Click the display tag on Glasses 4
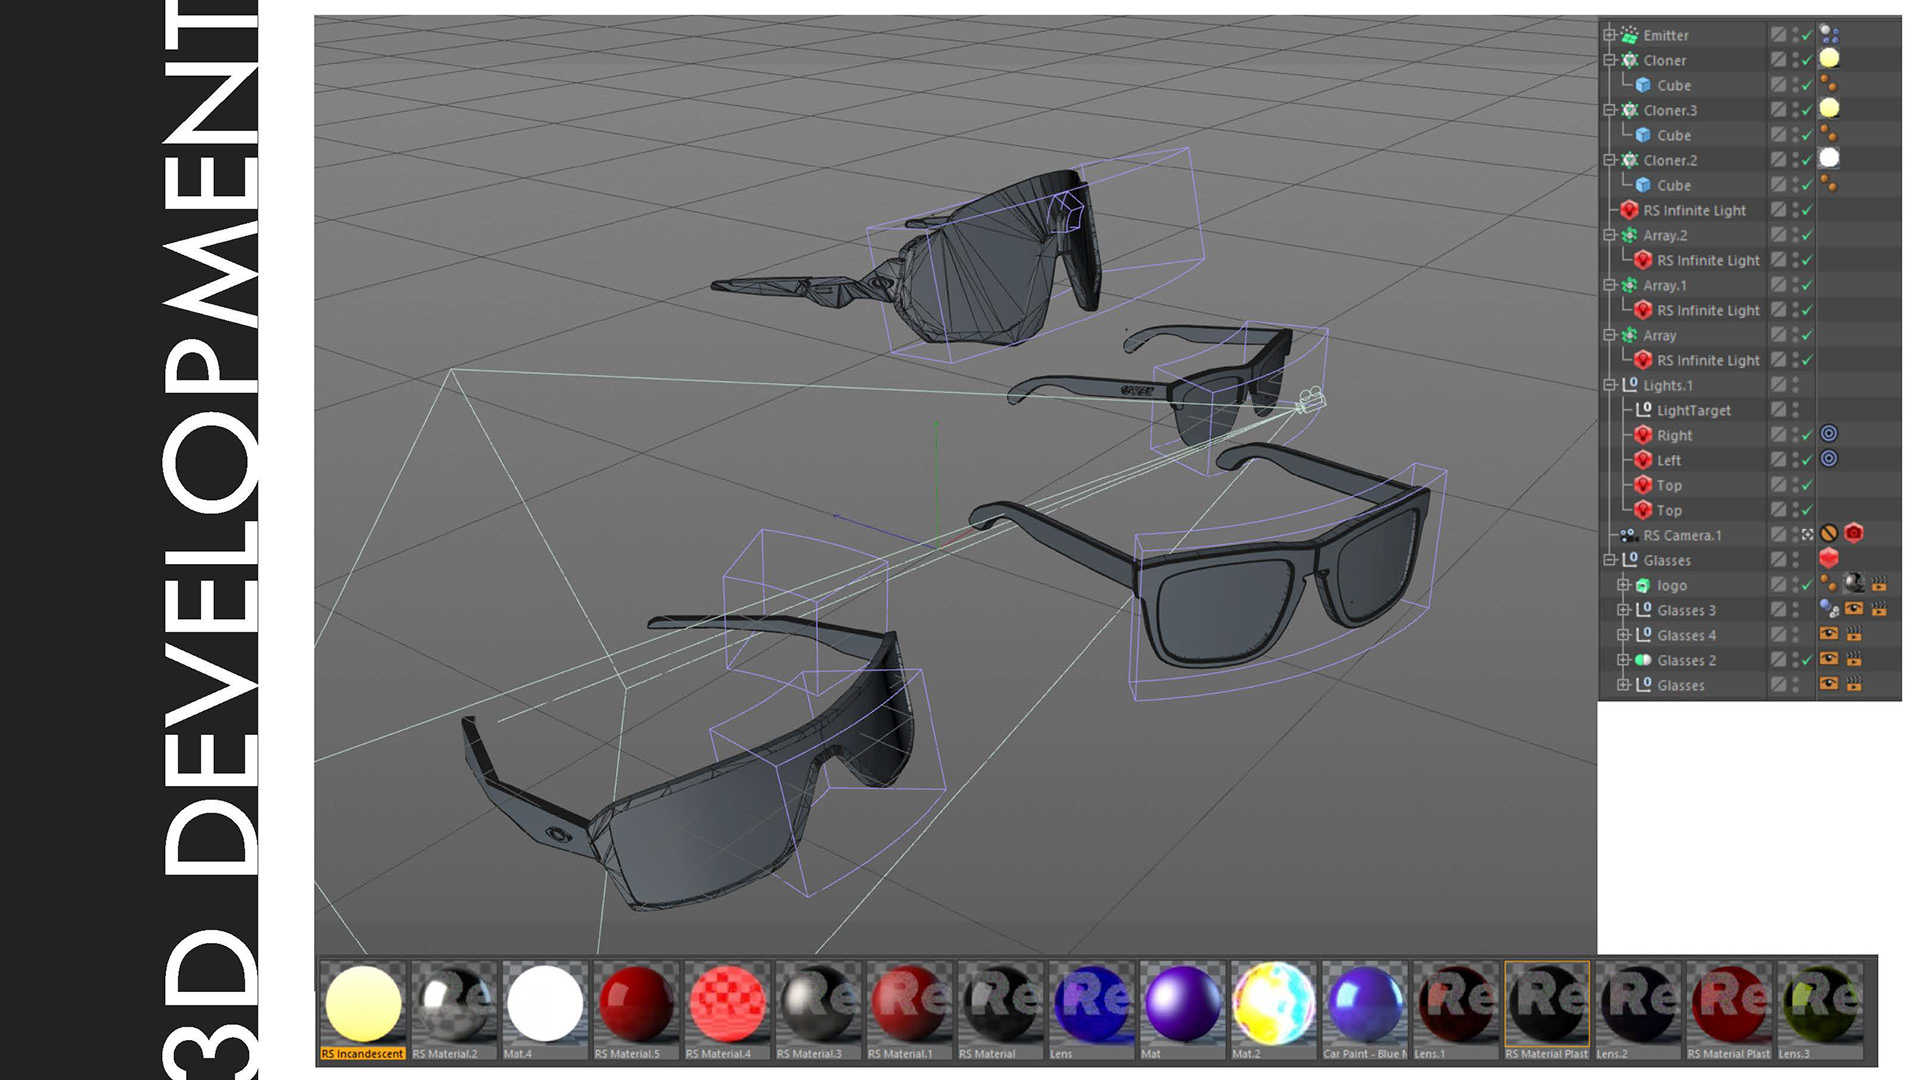 pos(1829,634)
